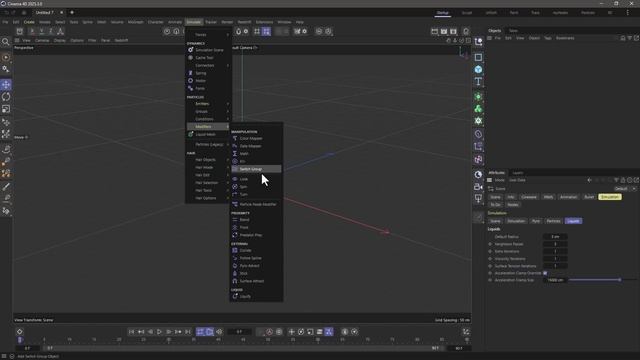The height and width of the screenshot is (360, 640).
Task: Click the search magnifier icon at top left
Action: [x=6, y=42]
